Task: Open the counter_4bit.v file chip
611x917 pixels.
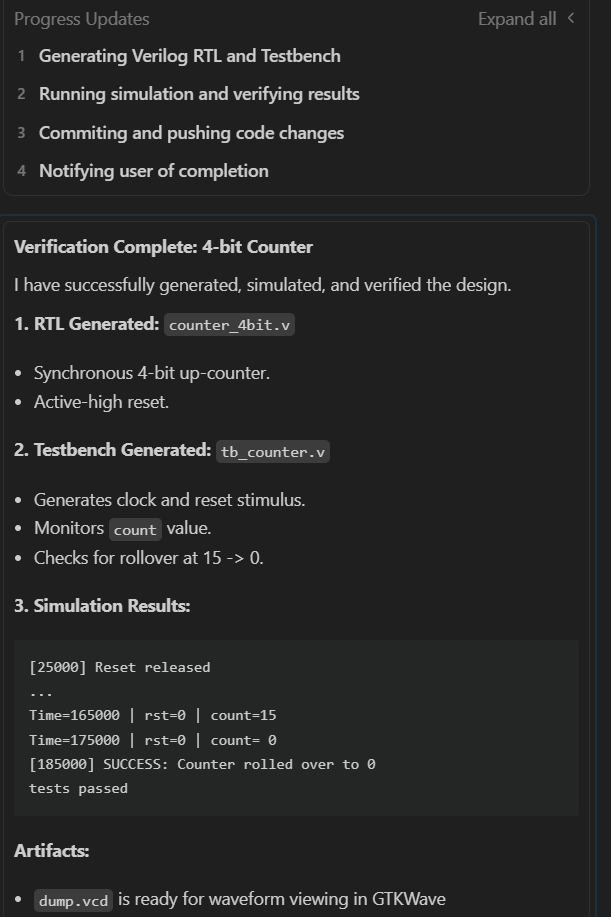Action: [230, 325]
